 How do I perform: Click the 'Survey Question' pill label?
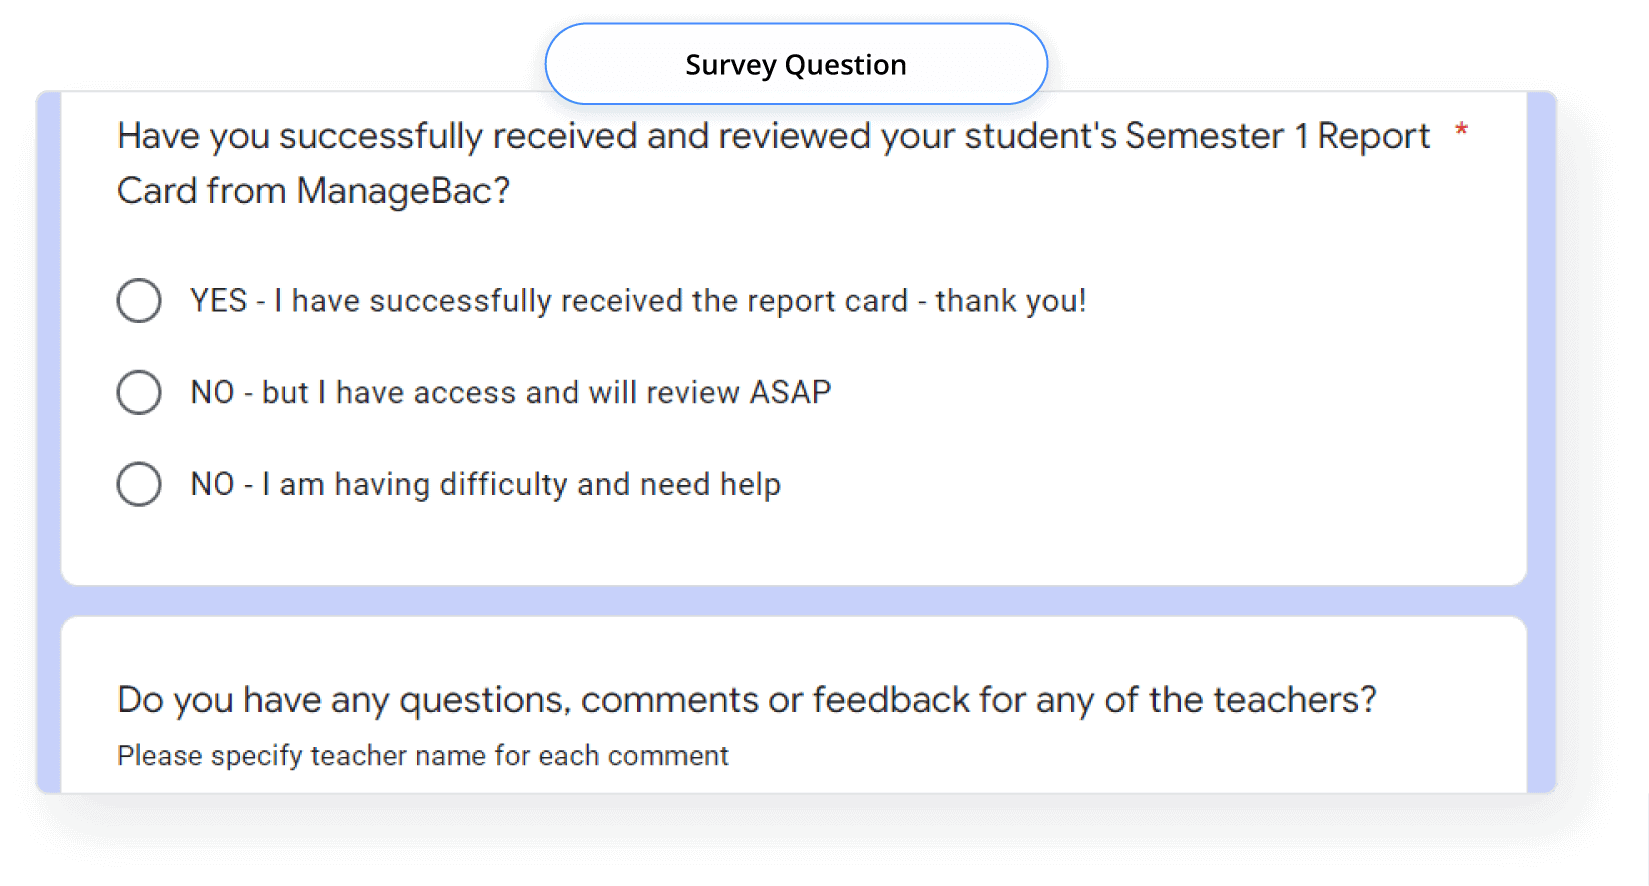pos(795,65)
